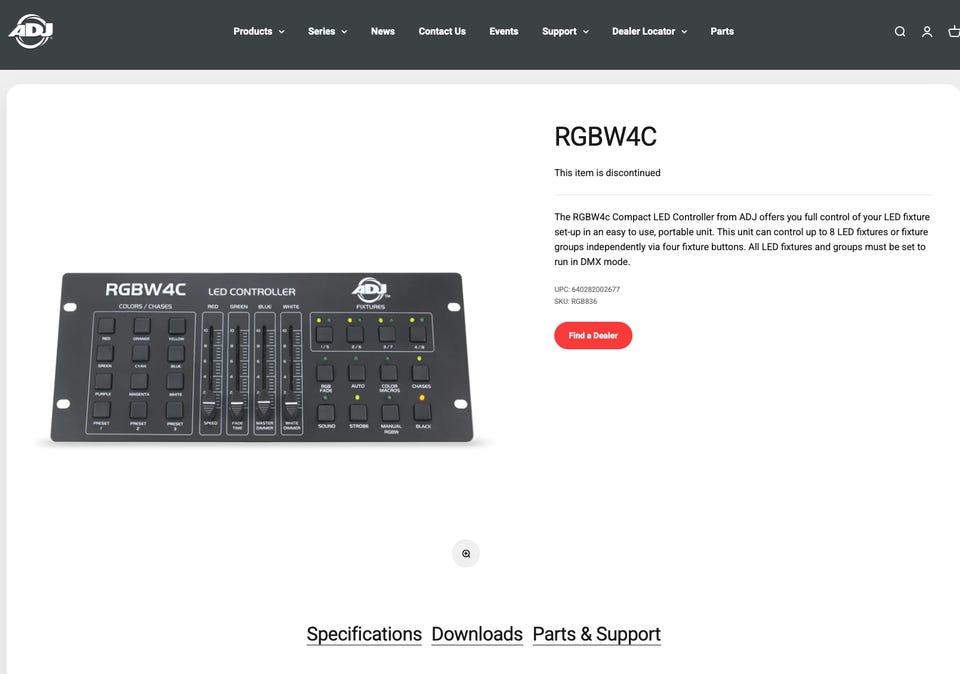Image resolution: width=960 pixels, height=674 pixels.
Task: Click the RGBW4C product title
Action: pos(606,137)
